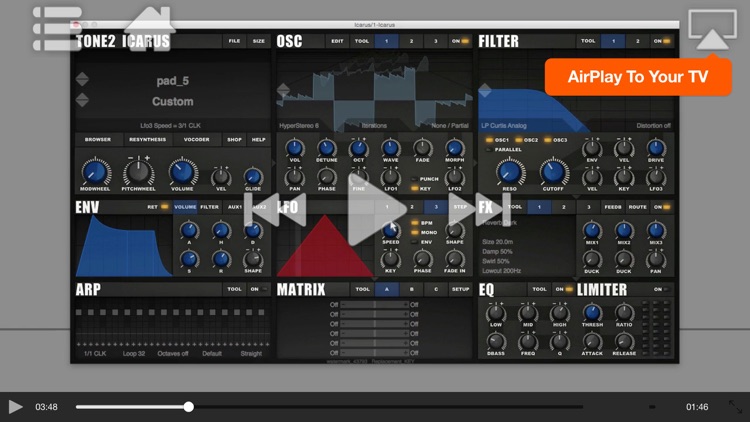750x422 pixels.
Task: Toggle the OSC ON switch
Action: coord(460,41)
